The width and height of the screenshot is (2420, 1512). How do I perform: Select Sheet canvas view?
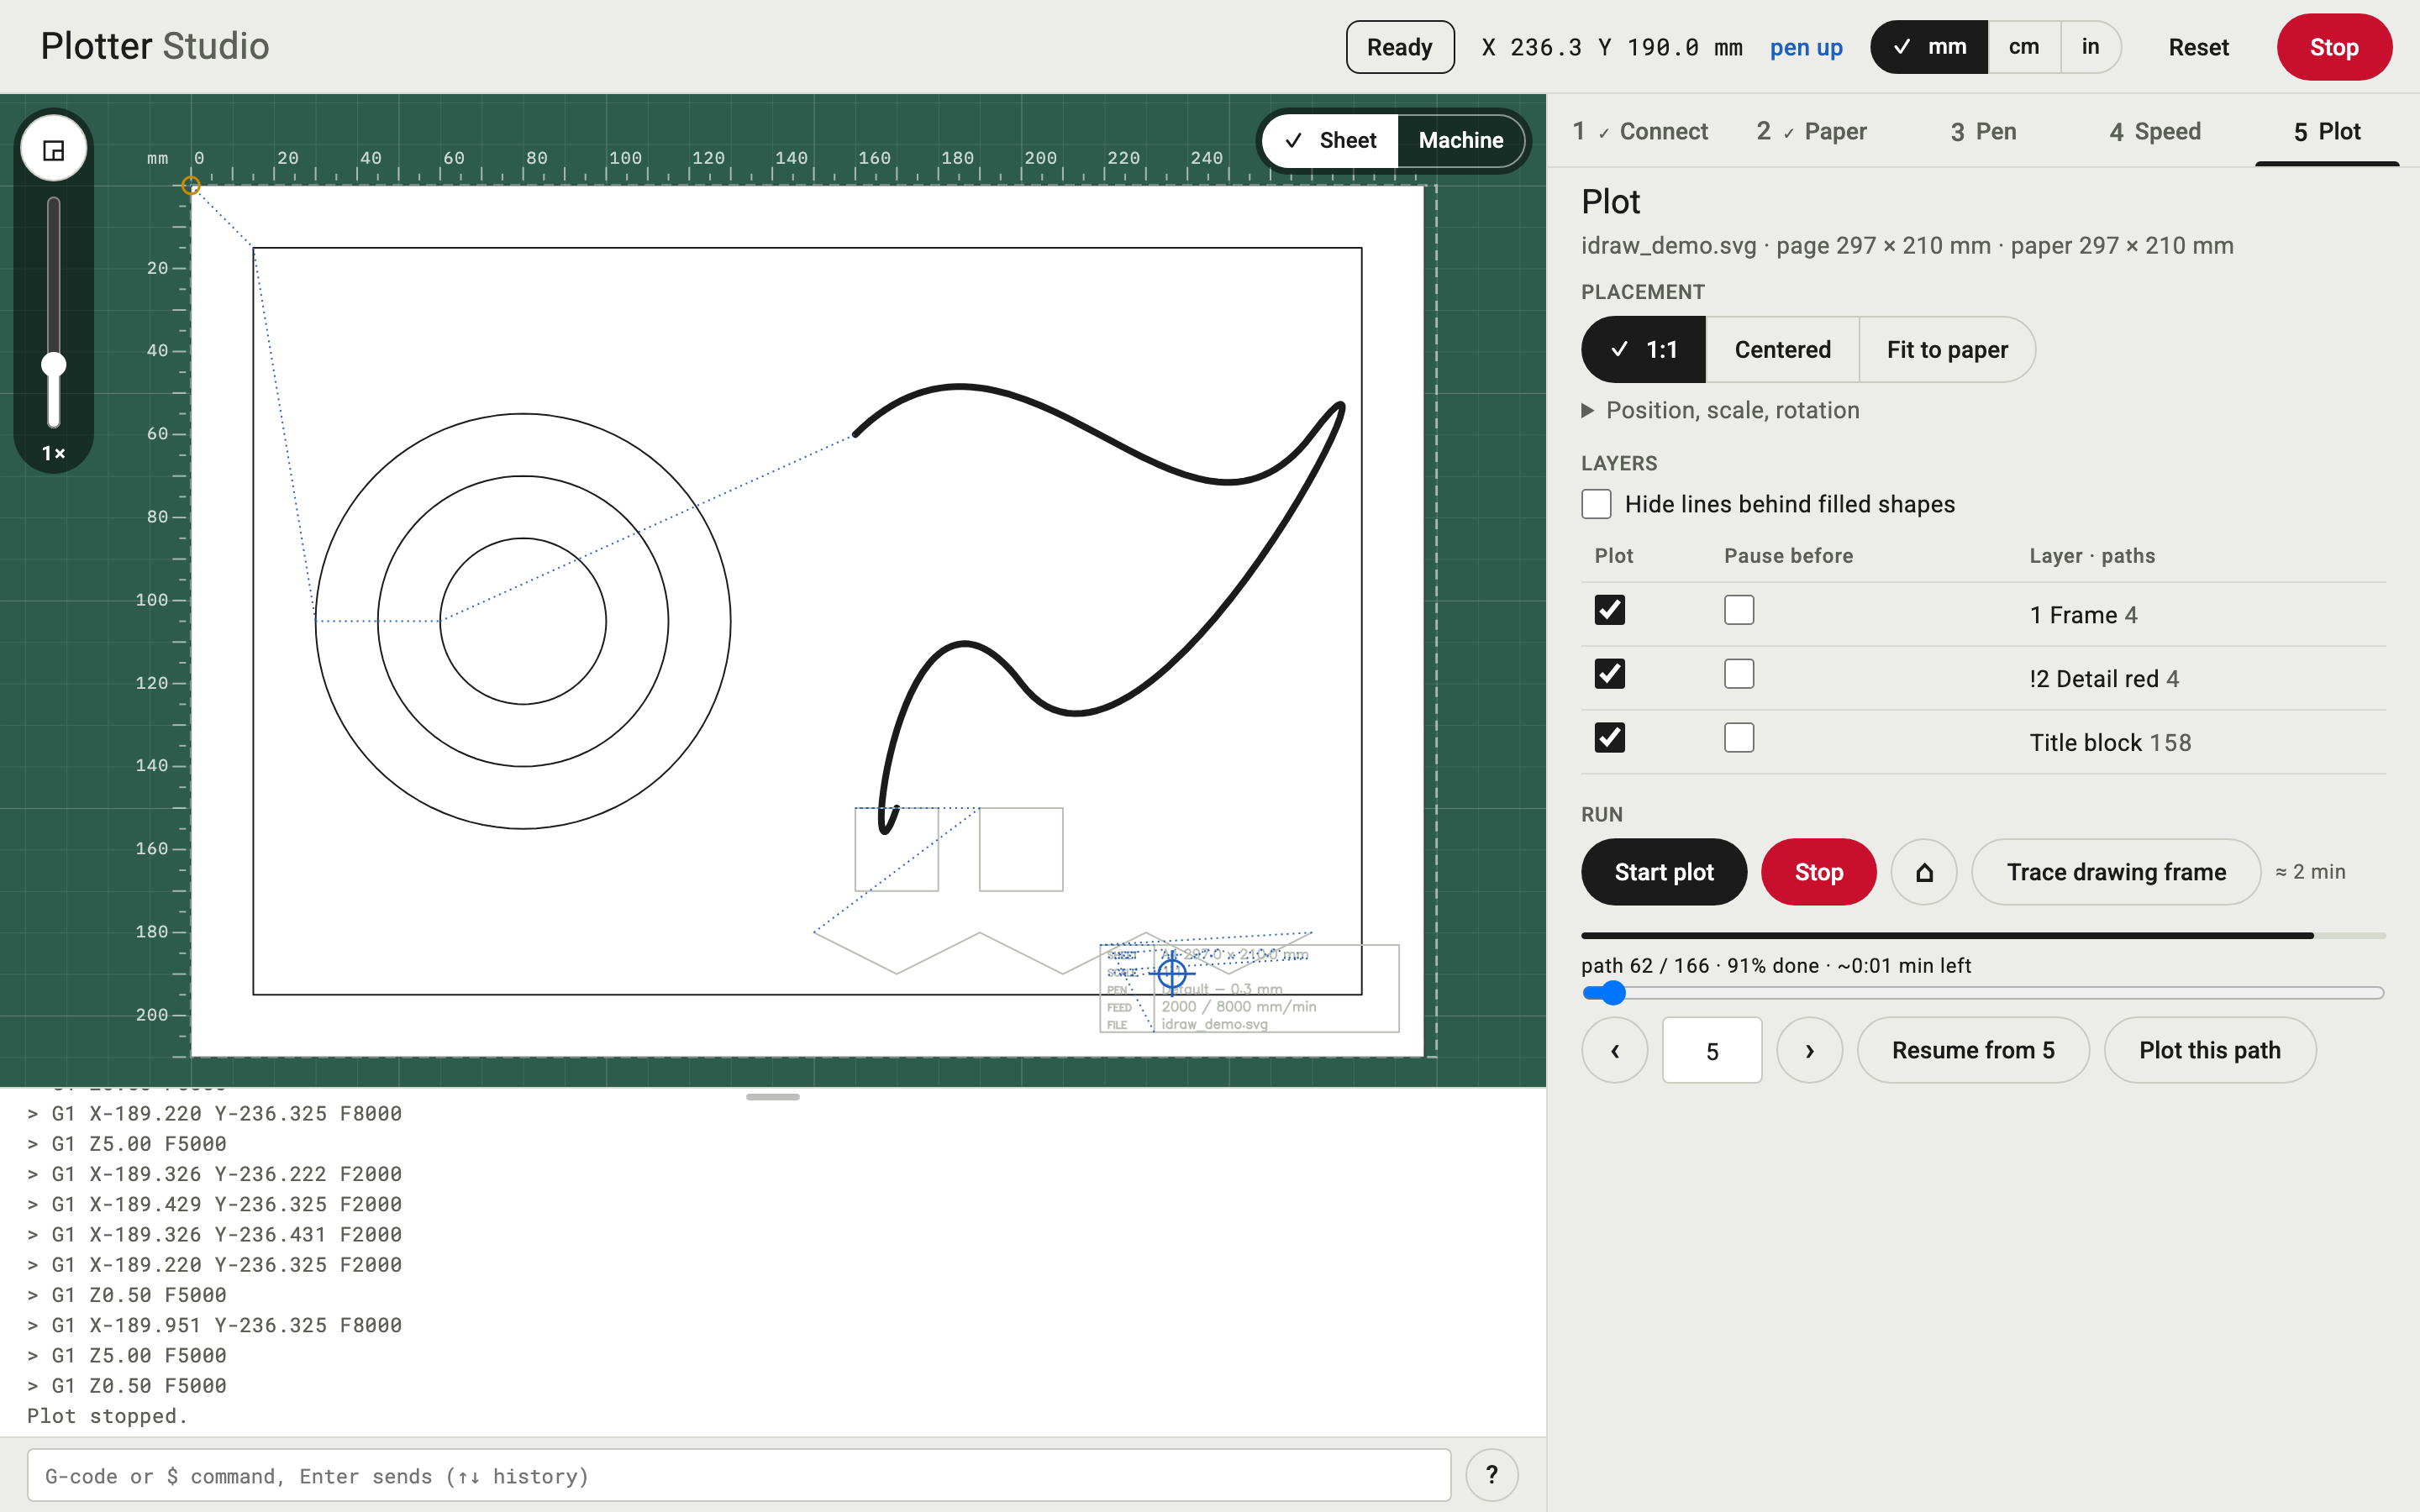pyautogui.click(x=1330, y=140)
